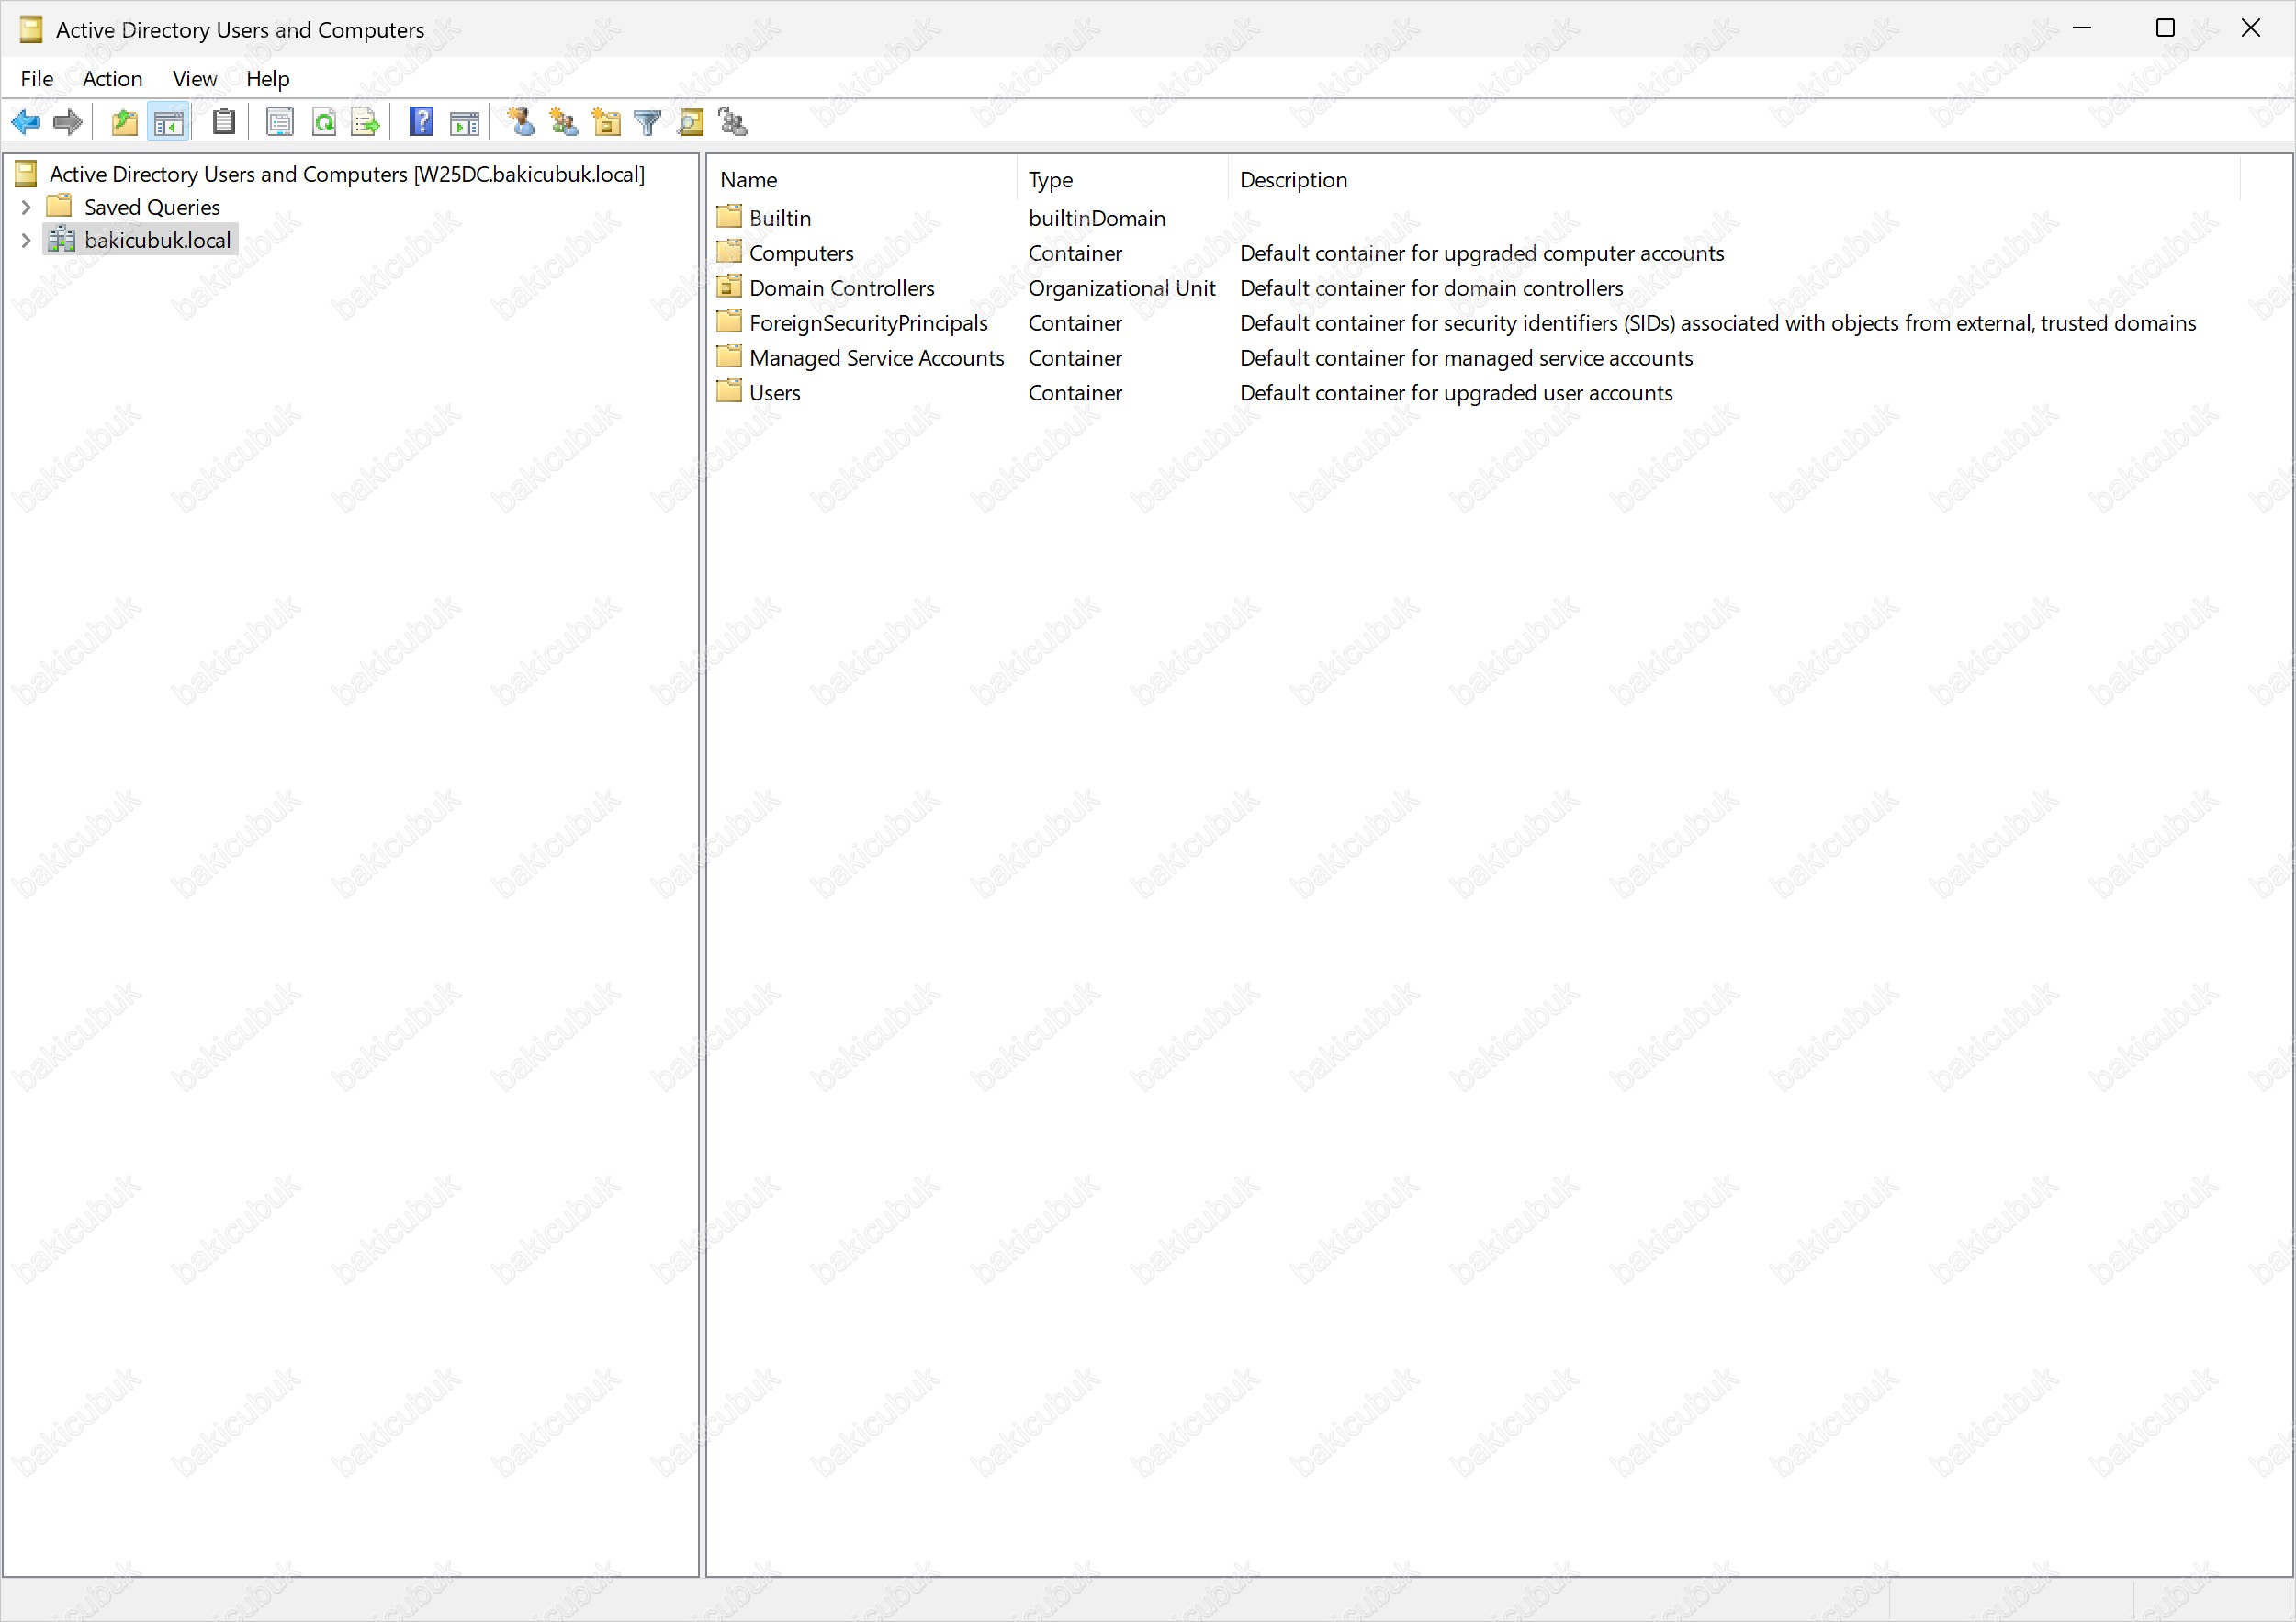Select the Builtin row name
Screen dimensions: 2296x1622
point(780,218)
